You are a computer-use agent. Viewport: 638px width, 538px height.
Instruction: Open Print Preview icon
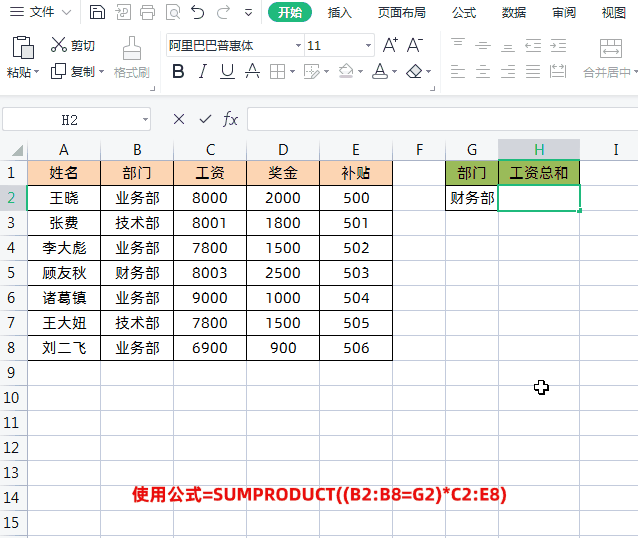pyautogui.click(x=173, y=13)
